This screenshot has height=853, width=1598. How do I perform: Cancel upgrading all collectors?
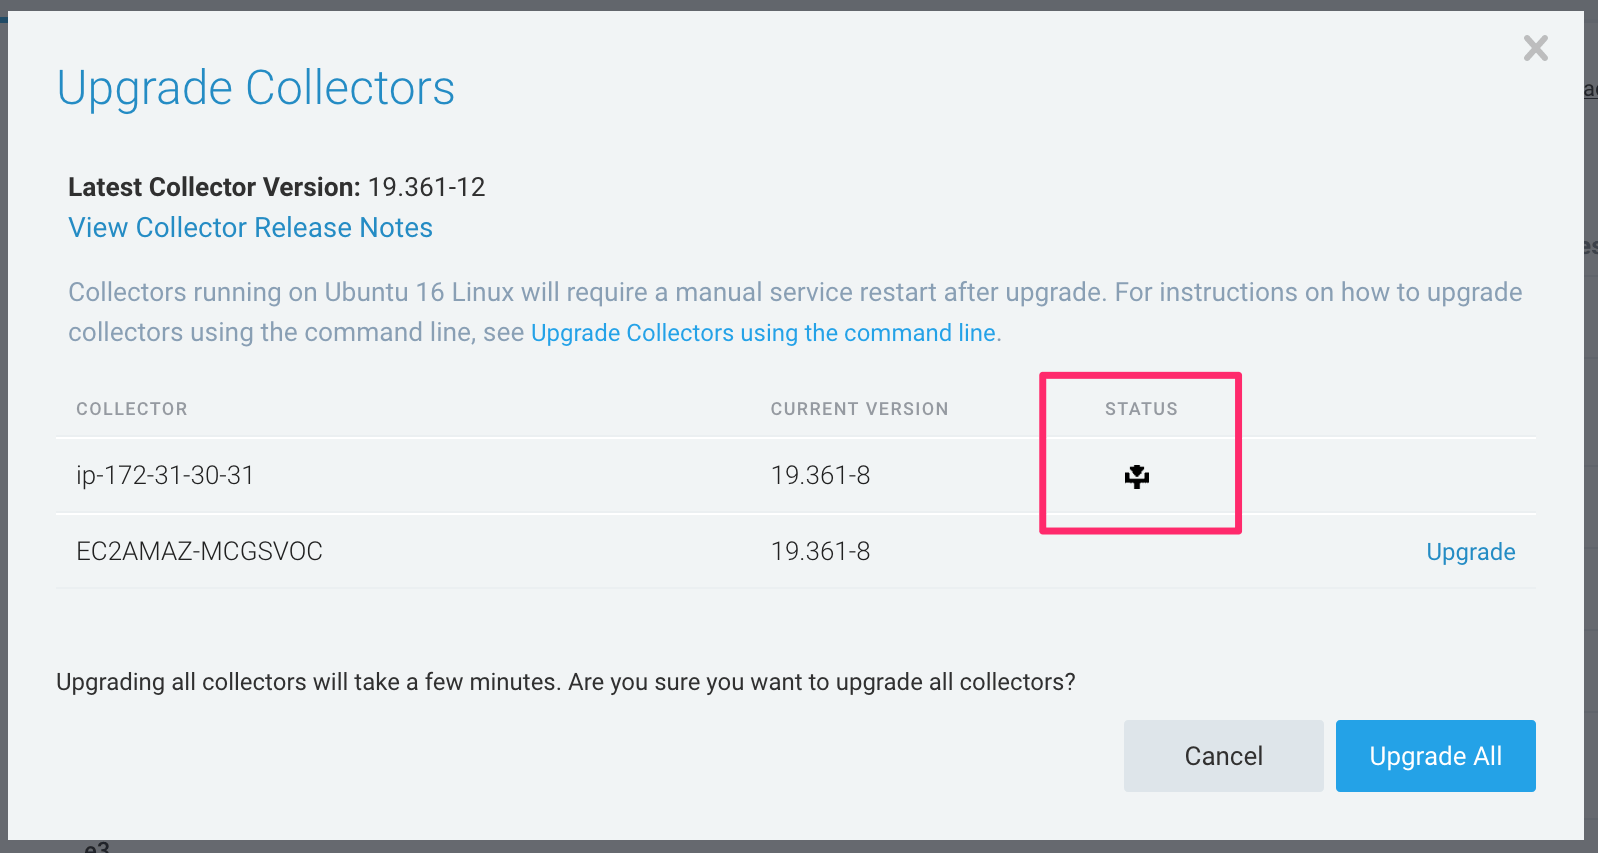pos(1223,756)
